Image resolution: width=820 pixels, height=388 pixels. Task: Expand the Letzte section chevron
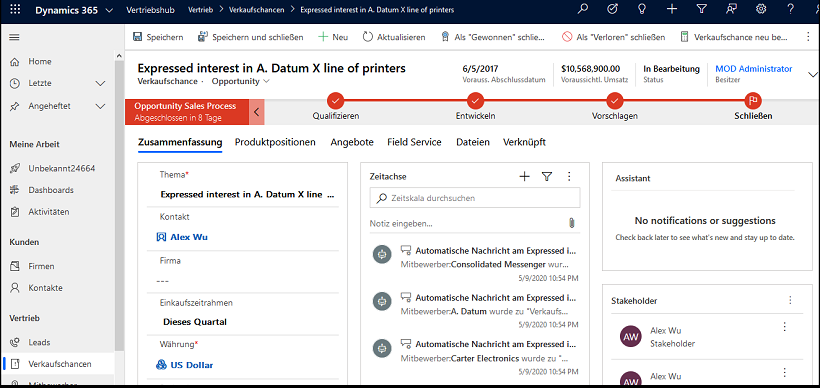click(101, 83)
